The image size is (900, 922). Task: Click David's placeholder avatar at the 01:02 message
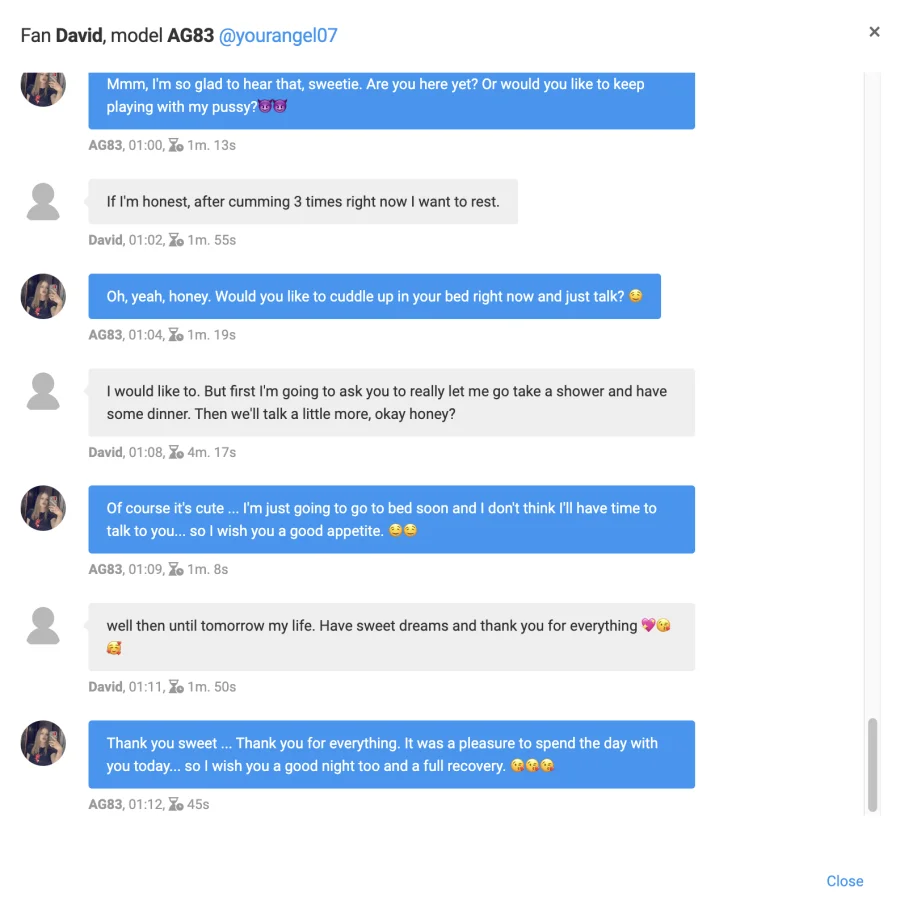coord(43,202)
